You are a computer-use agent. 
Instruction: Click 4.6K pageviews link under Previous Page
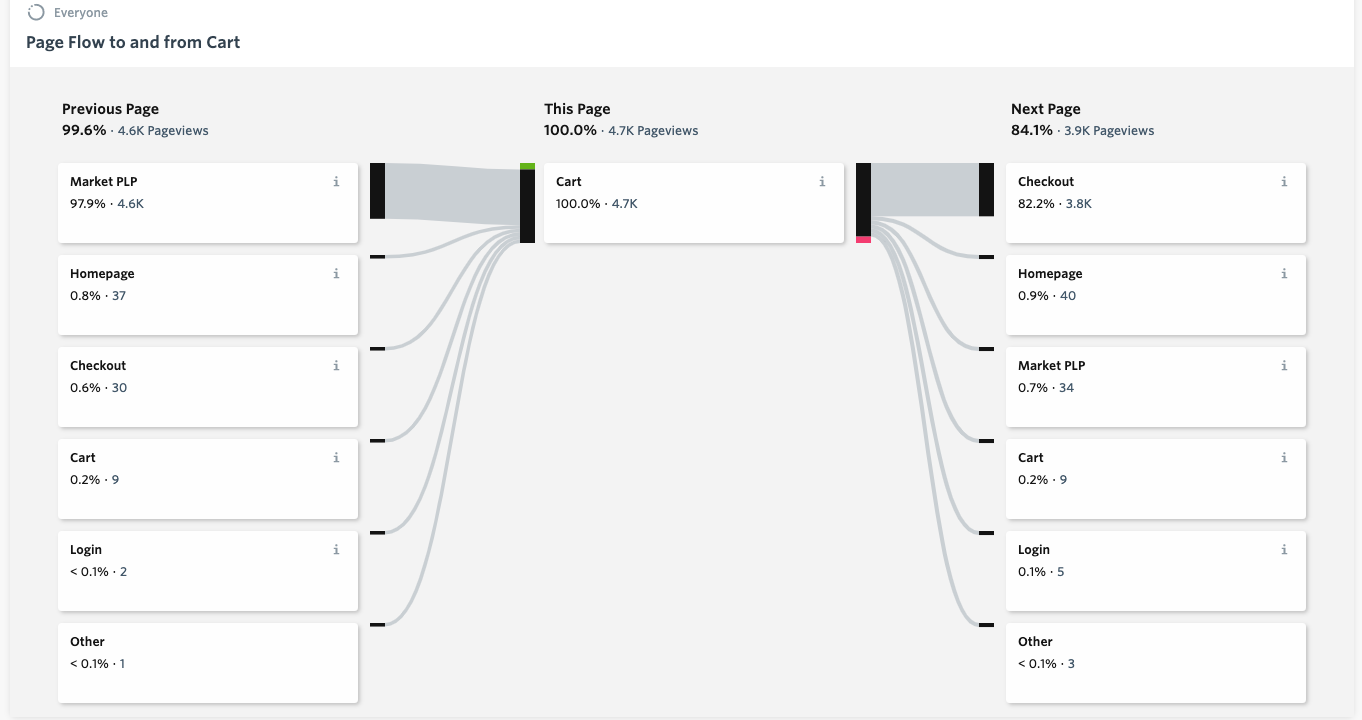point(163,131)
